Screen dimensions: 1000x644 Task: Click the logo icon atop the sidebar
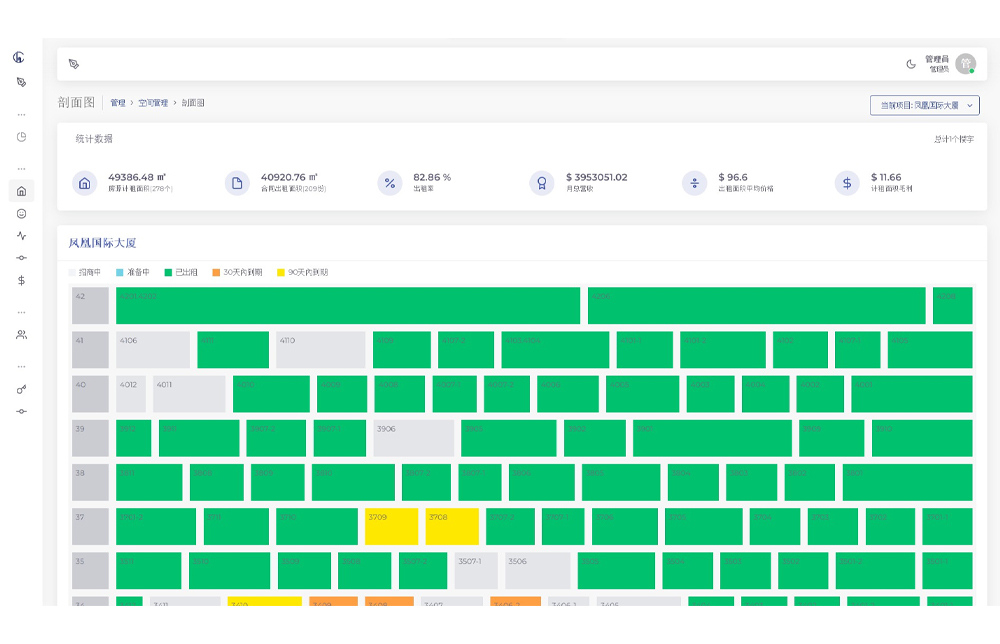[x=19, y=57]
